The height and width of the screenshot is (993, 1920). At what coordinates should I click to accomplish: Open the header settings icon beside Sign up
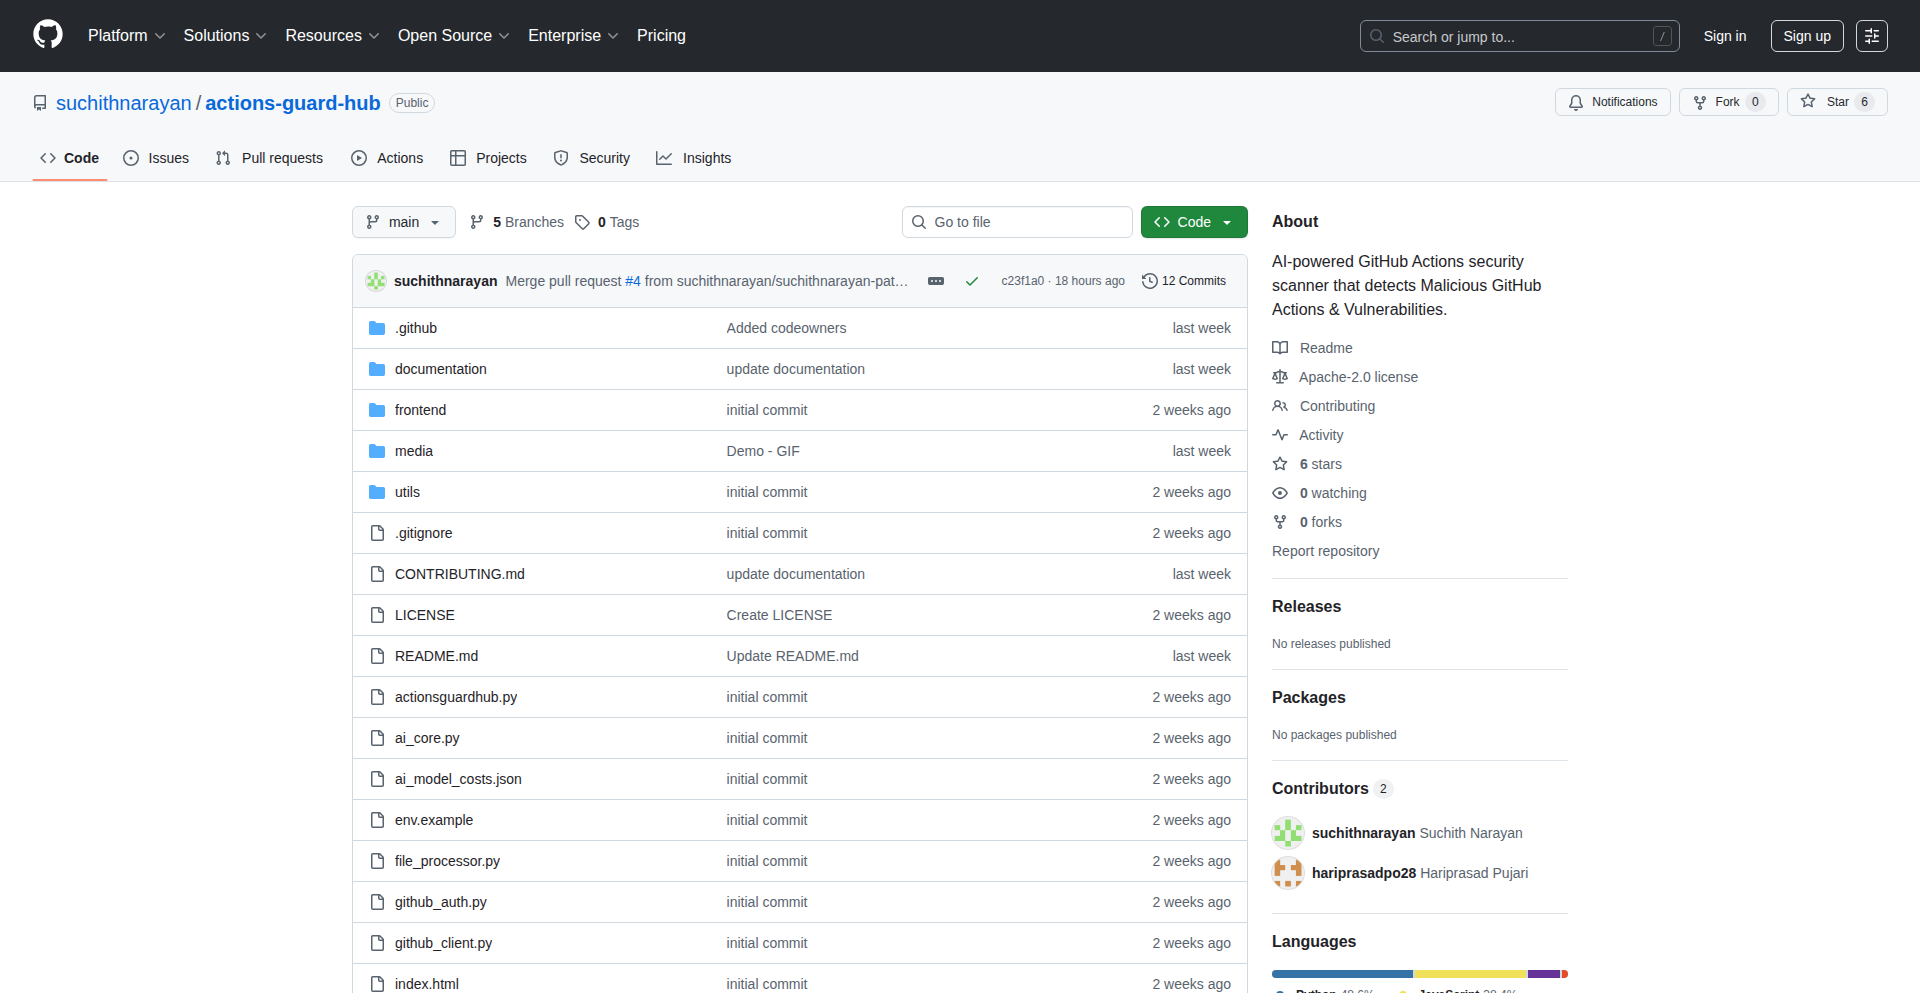[x=1871, y=36]
